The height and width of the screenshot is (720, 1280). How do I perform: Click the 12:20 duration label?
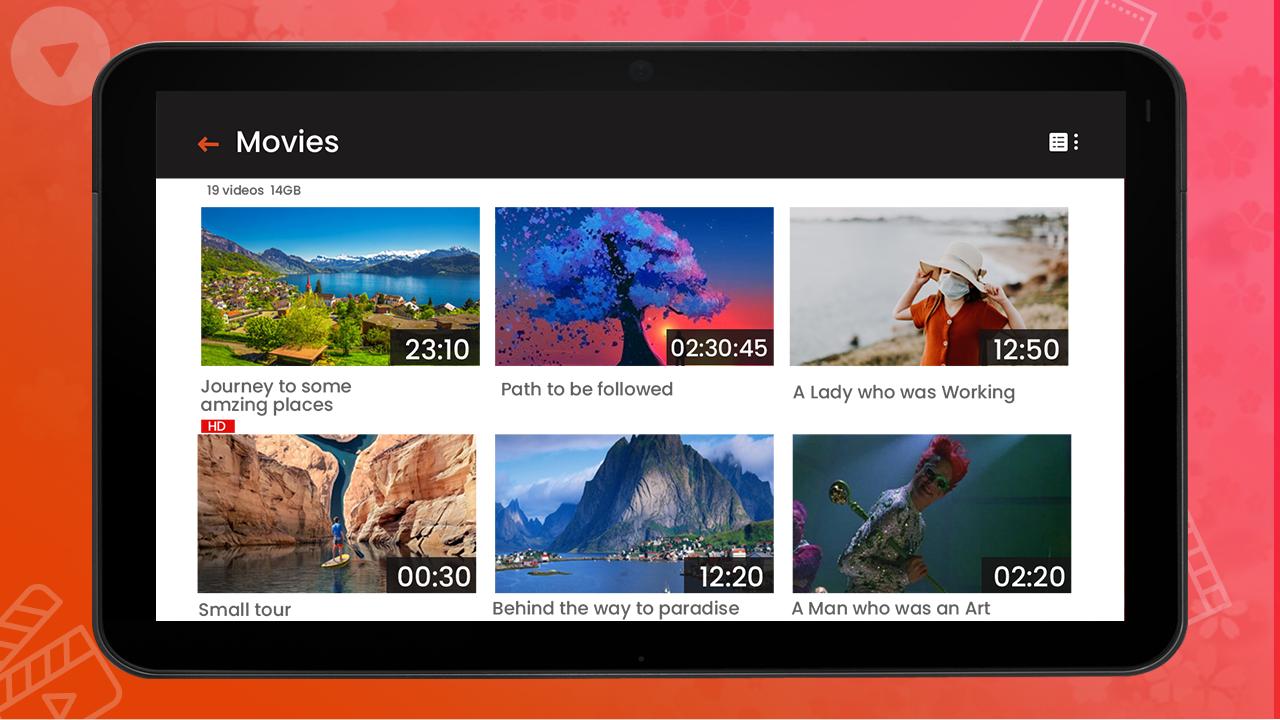coord(730,576)
